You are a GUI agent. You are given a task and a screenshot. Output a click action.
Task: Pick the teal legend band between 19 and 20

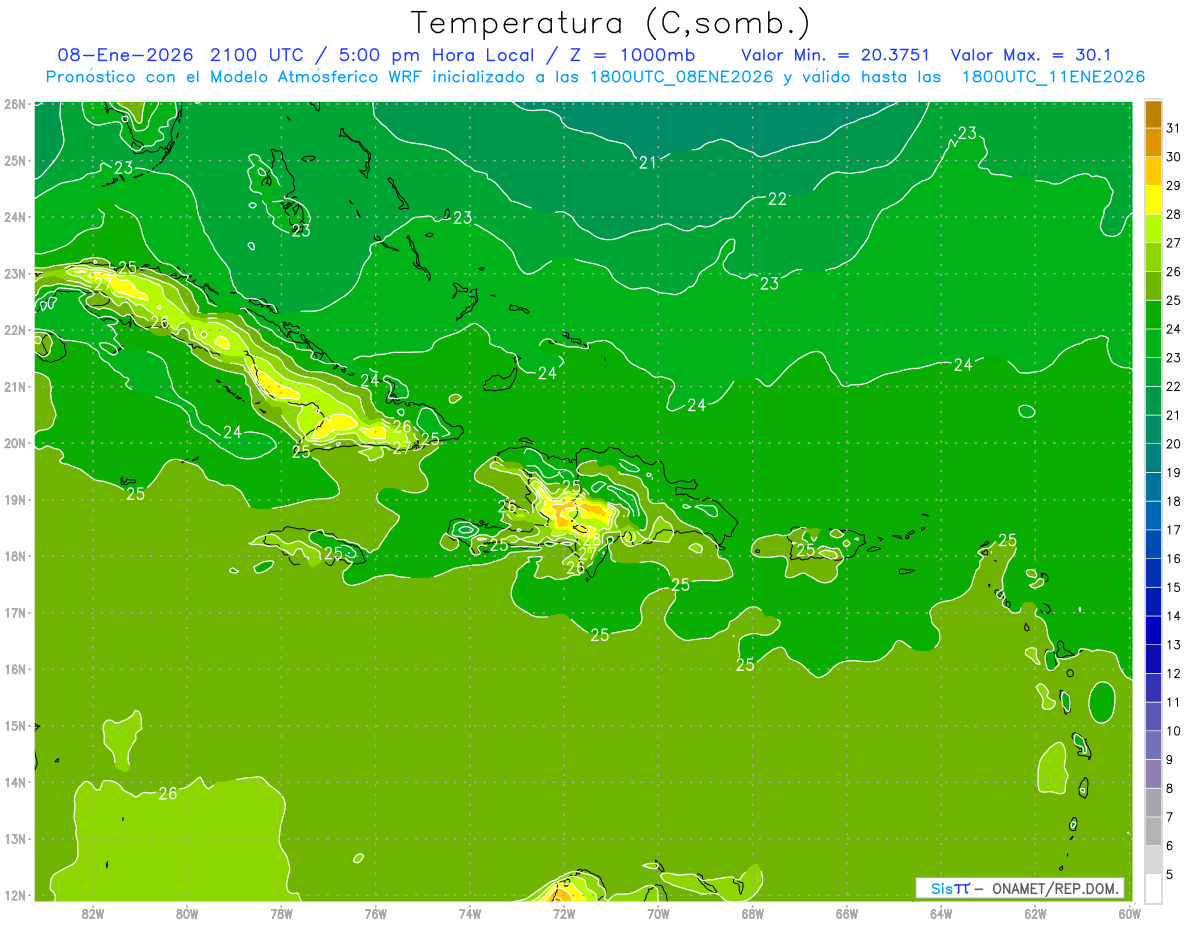1153,458
